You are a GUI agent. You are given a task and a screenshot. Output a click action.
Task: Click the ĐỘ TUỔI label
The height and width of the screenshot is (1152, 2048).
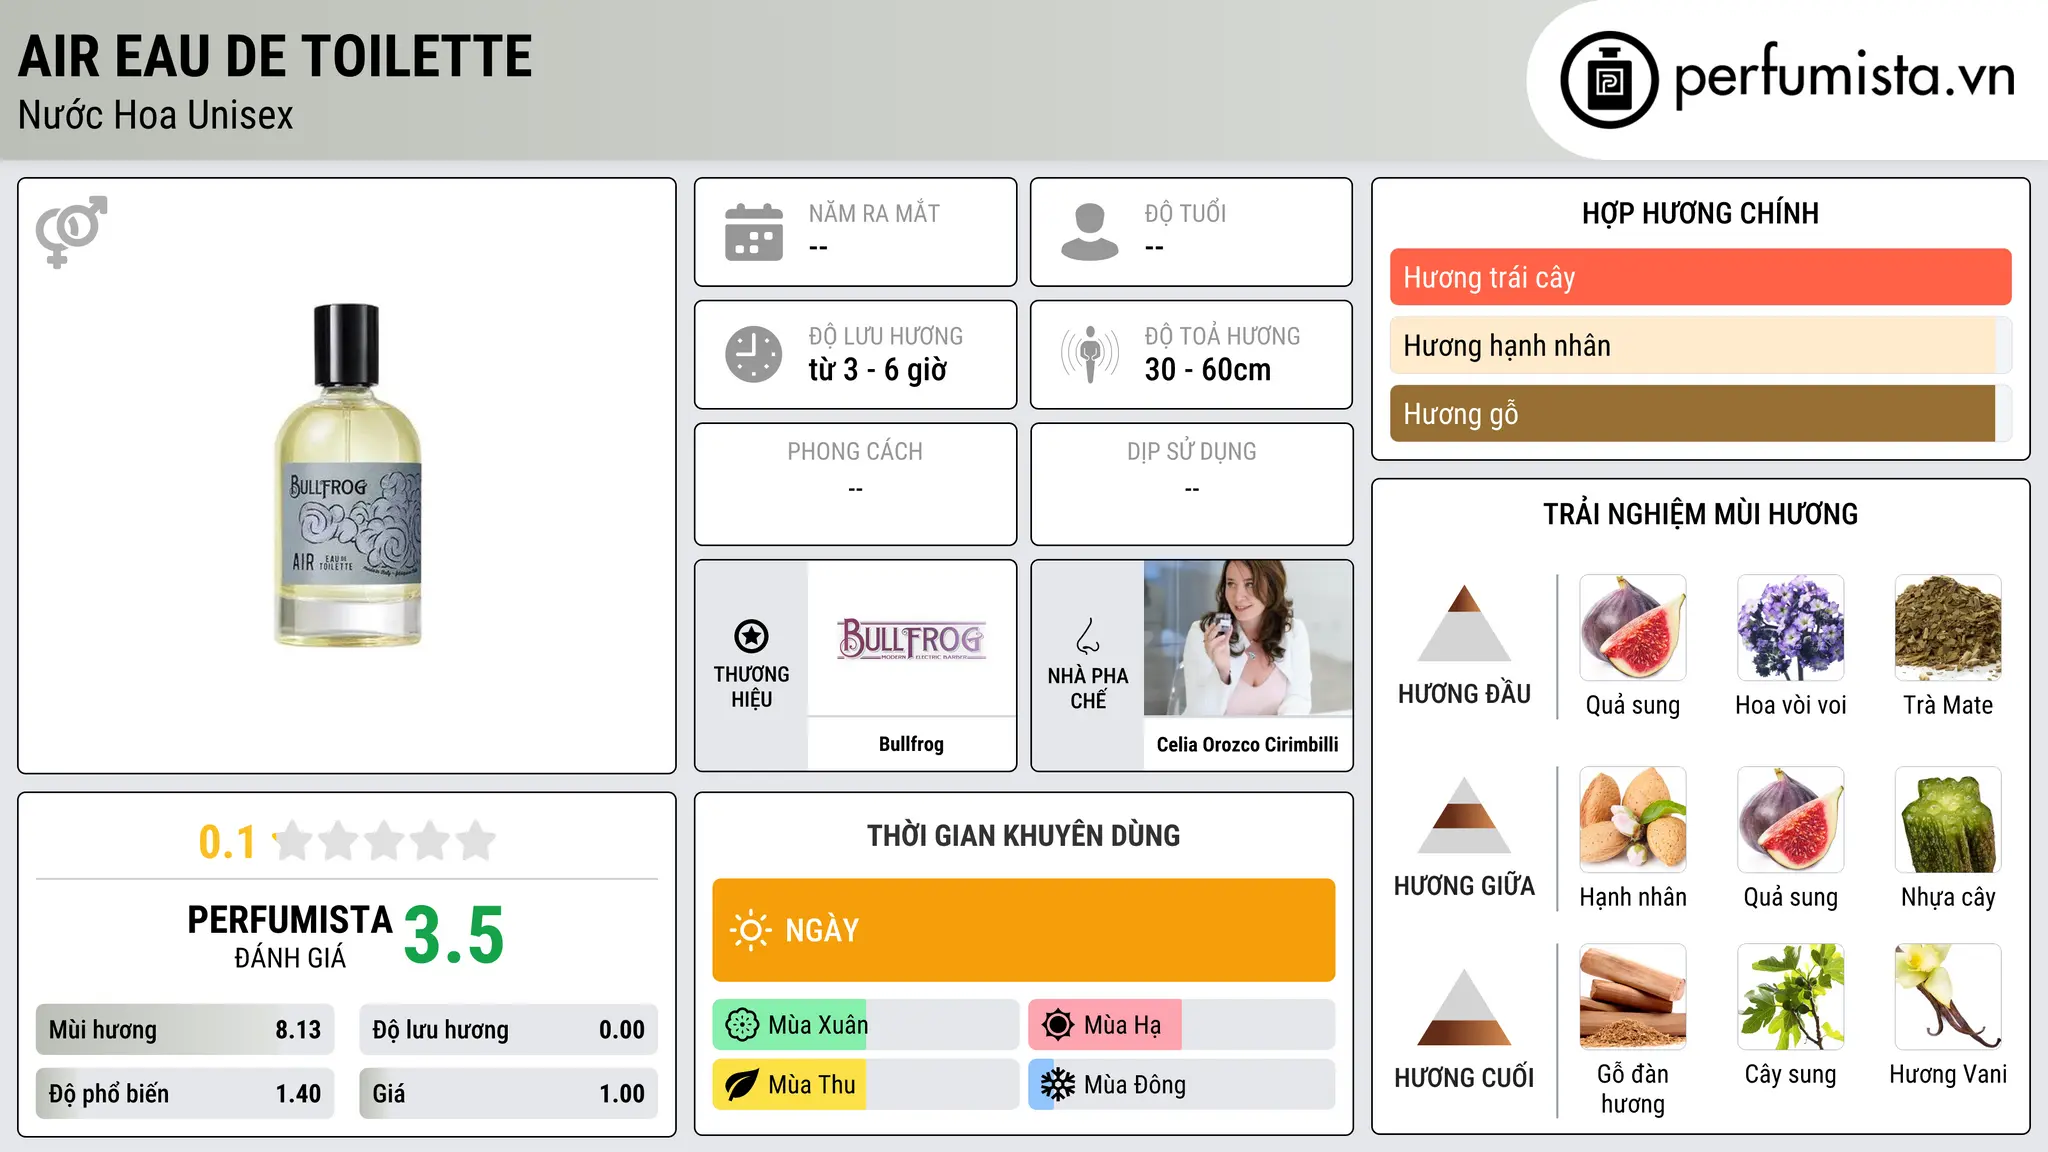1185,213
